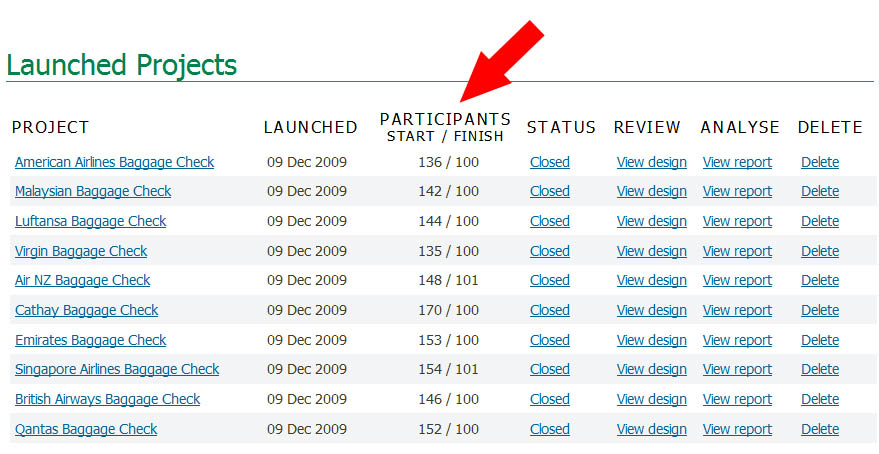Delete the Luftansa Baggage Check project
This screenshot has height=454, width=879.
[820, 221]
